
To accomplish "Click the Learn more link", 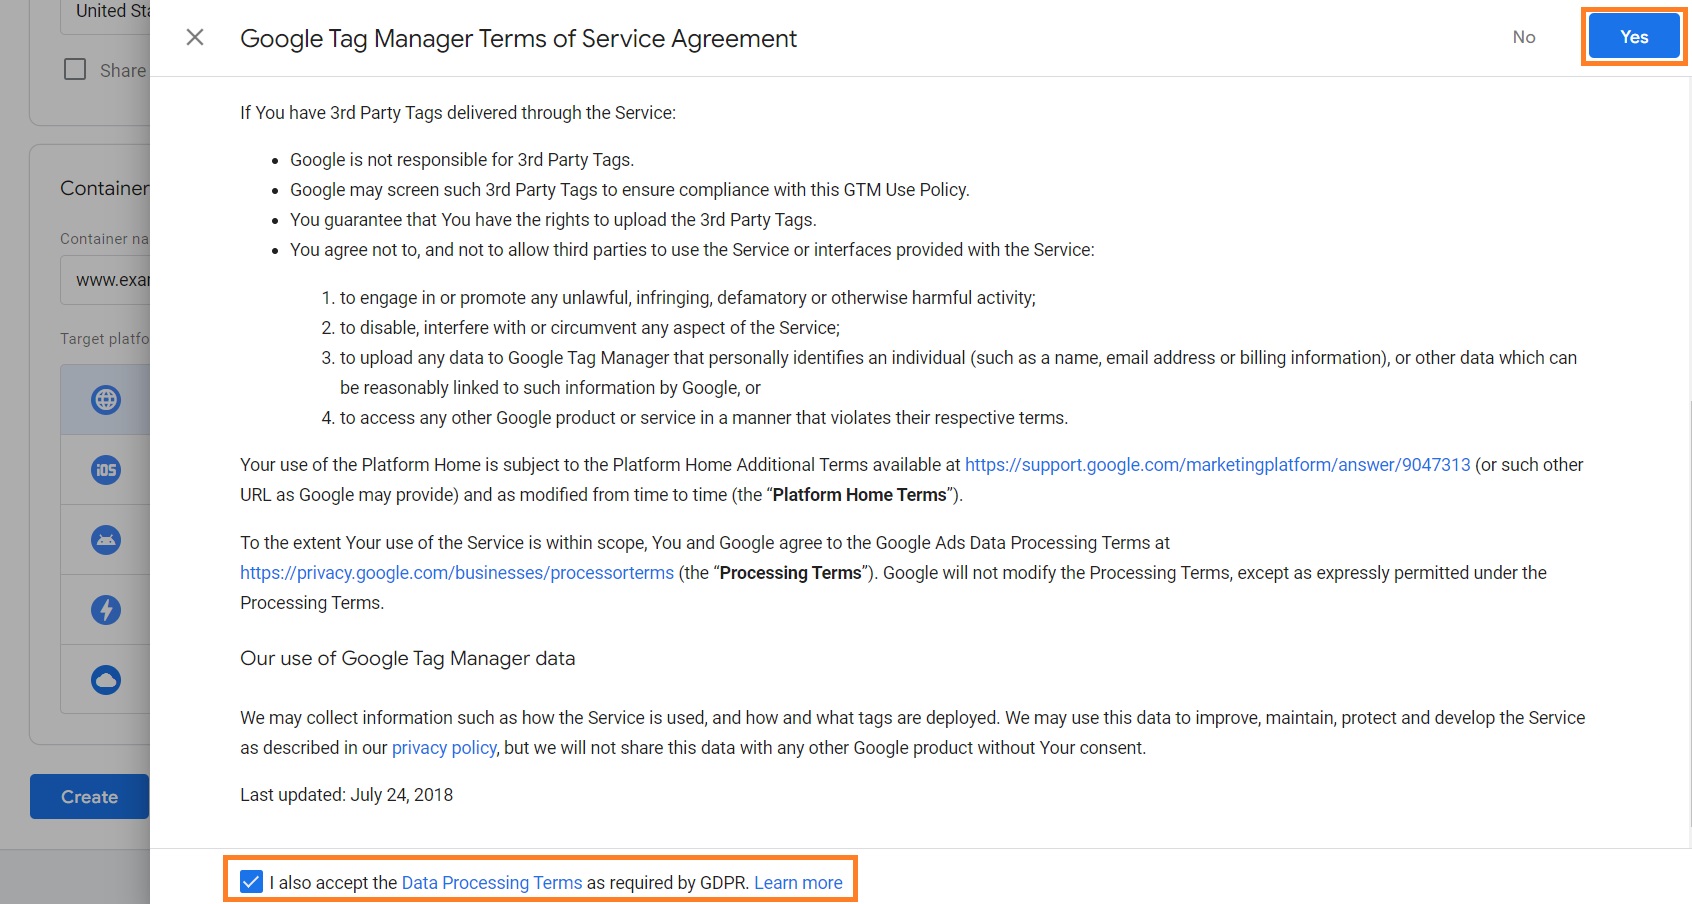I will pos(797,882).
